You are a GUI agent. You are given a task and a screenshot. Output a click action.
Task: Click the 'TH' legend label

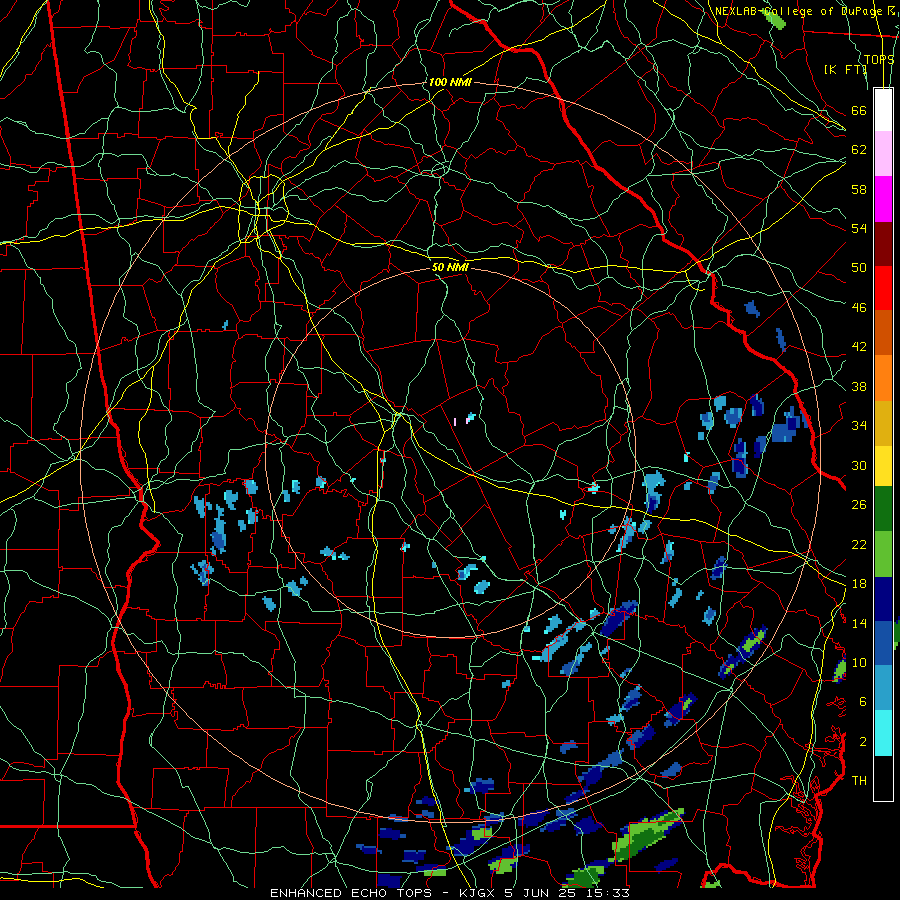point(859,781)
